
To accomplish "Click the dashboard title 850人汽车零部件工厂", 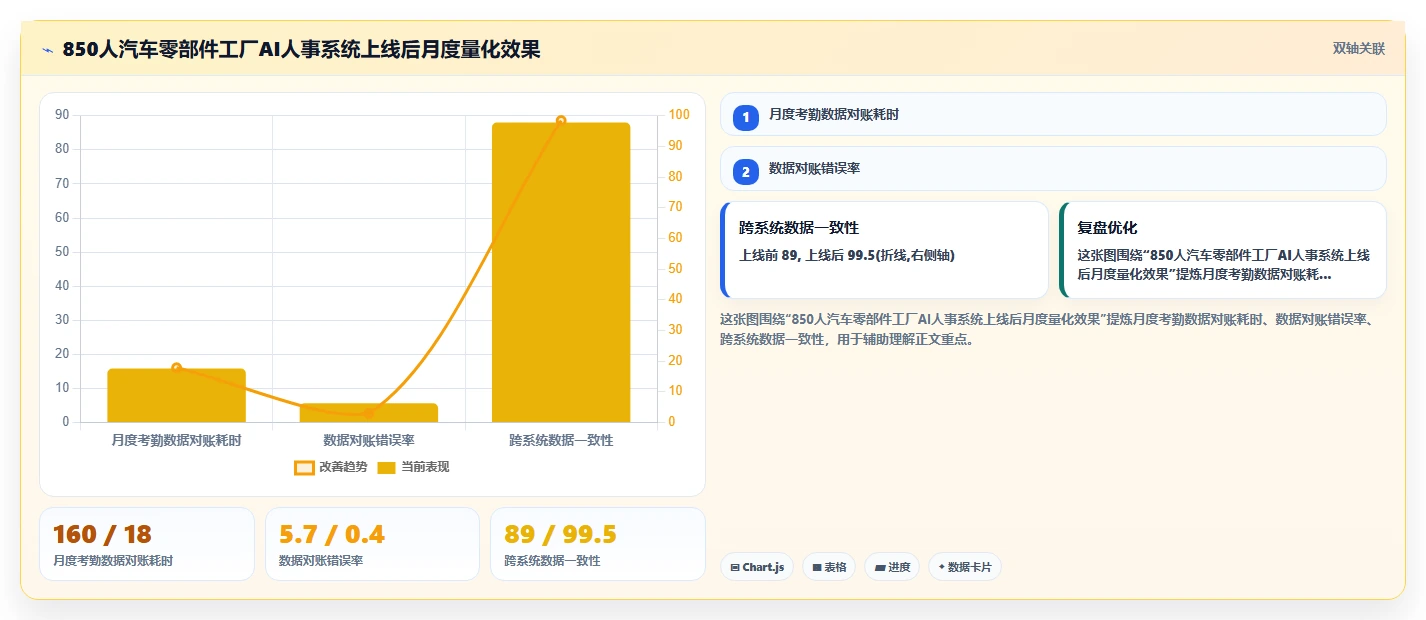I will tap(301, 49).
